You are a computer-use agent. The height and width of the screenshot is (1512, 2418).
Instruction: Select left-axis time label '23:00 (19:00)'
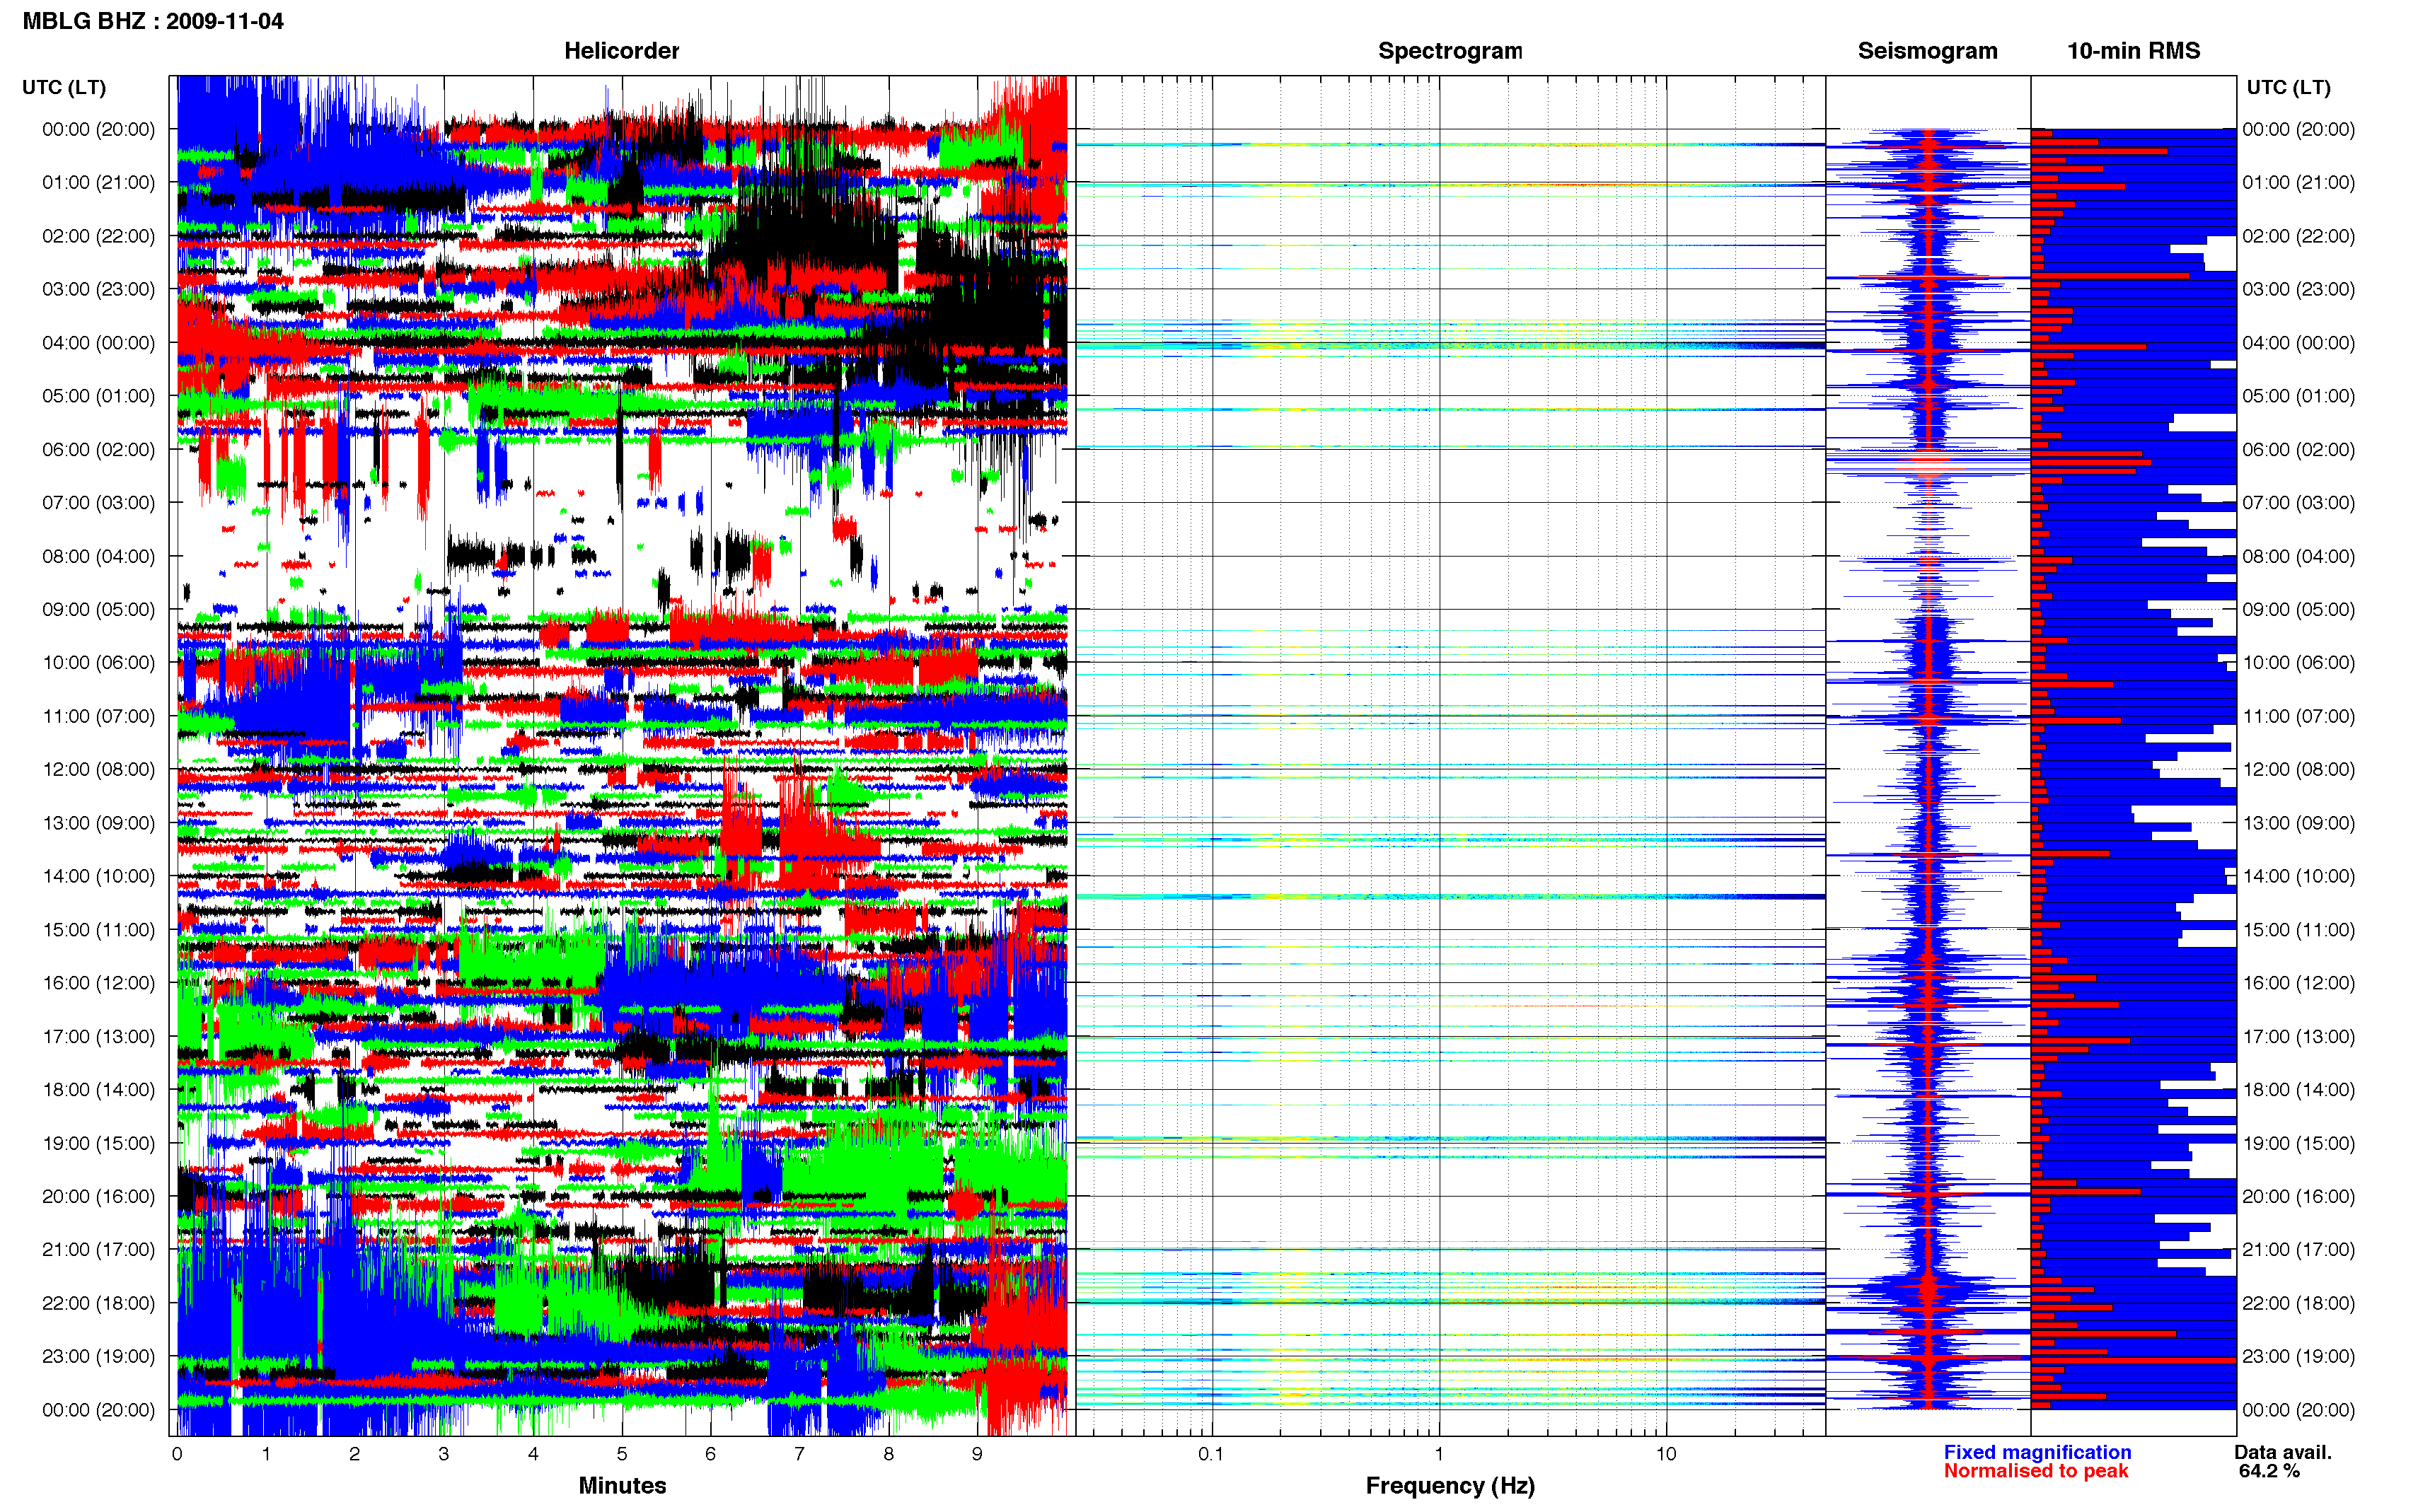pyautogui.click(x=98, y=1357)
